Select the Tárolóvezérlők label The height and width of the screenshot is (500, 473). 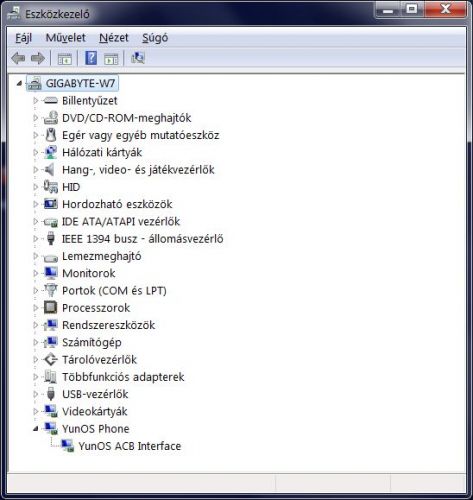tap(99, 360)
